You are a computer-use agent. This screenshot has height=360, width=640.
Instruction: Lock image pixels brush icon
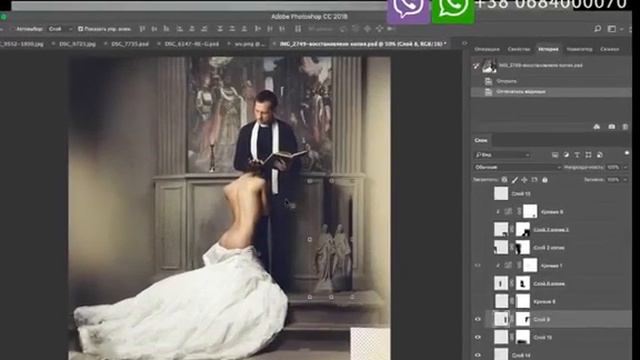point(515,180)
